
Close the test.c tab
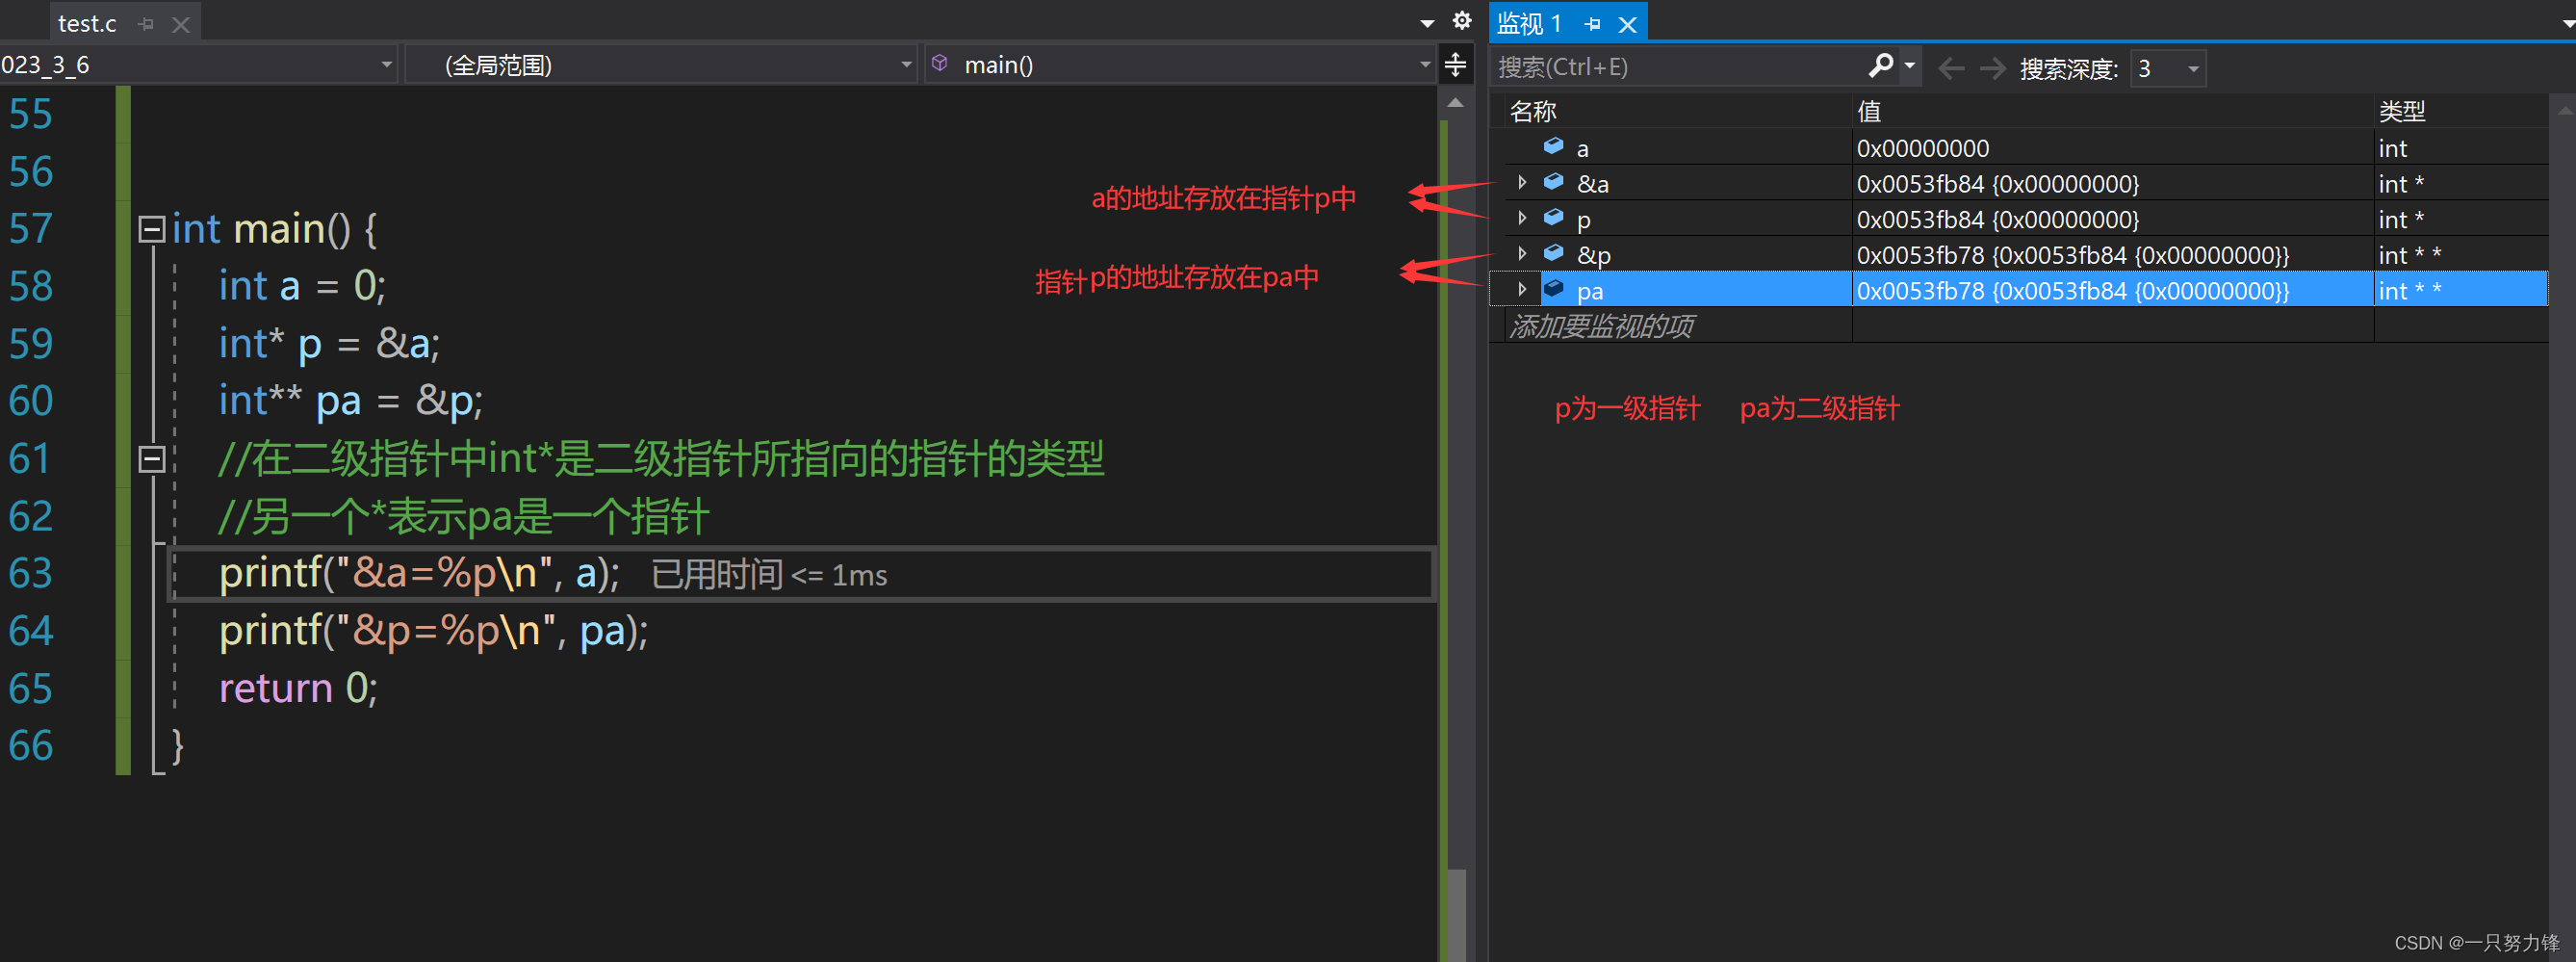pyautogui.click(x=181, y=24)
